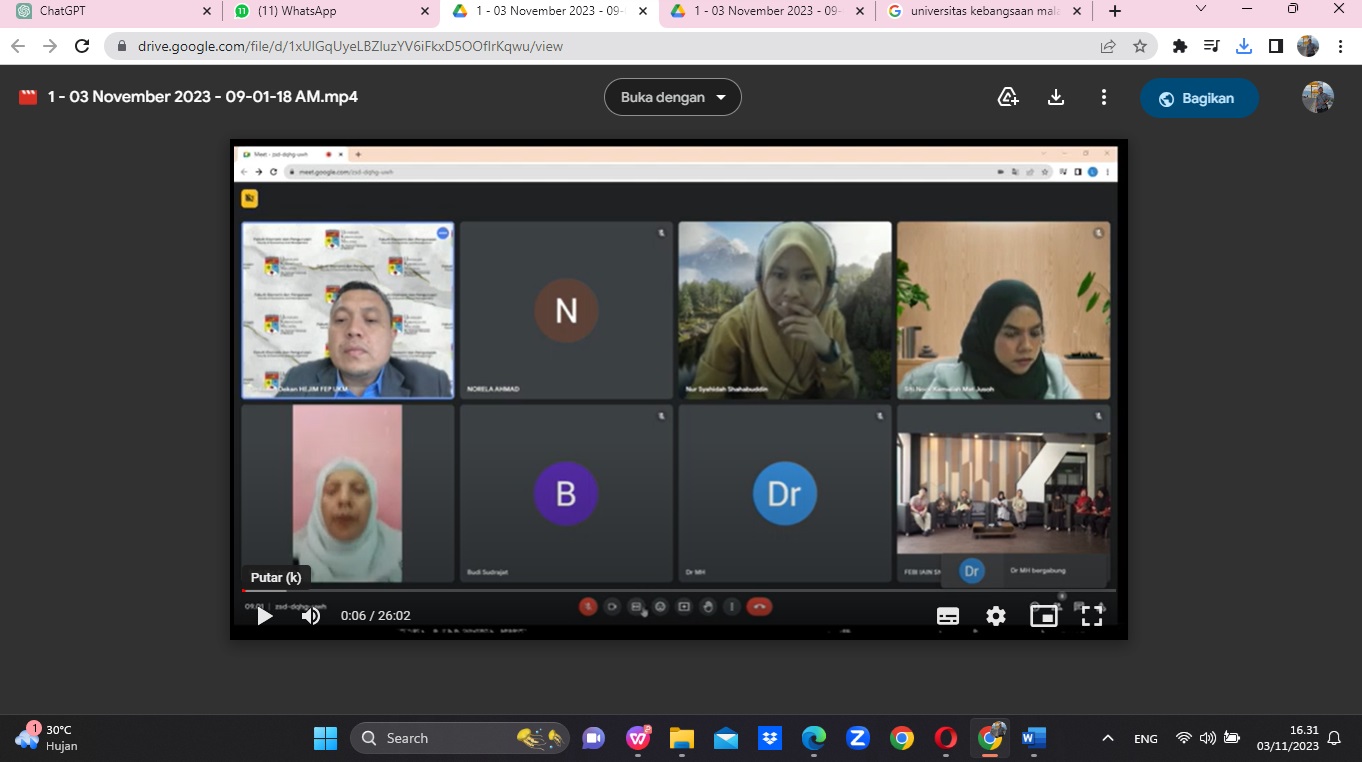The image size is (1362, 762).
Task: Download the video file from Drive
Action: tap(1056, 97)
